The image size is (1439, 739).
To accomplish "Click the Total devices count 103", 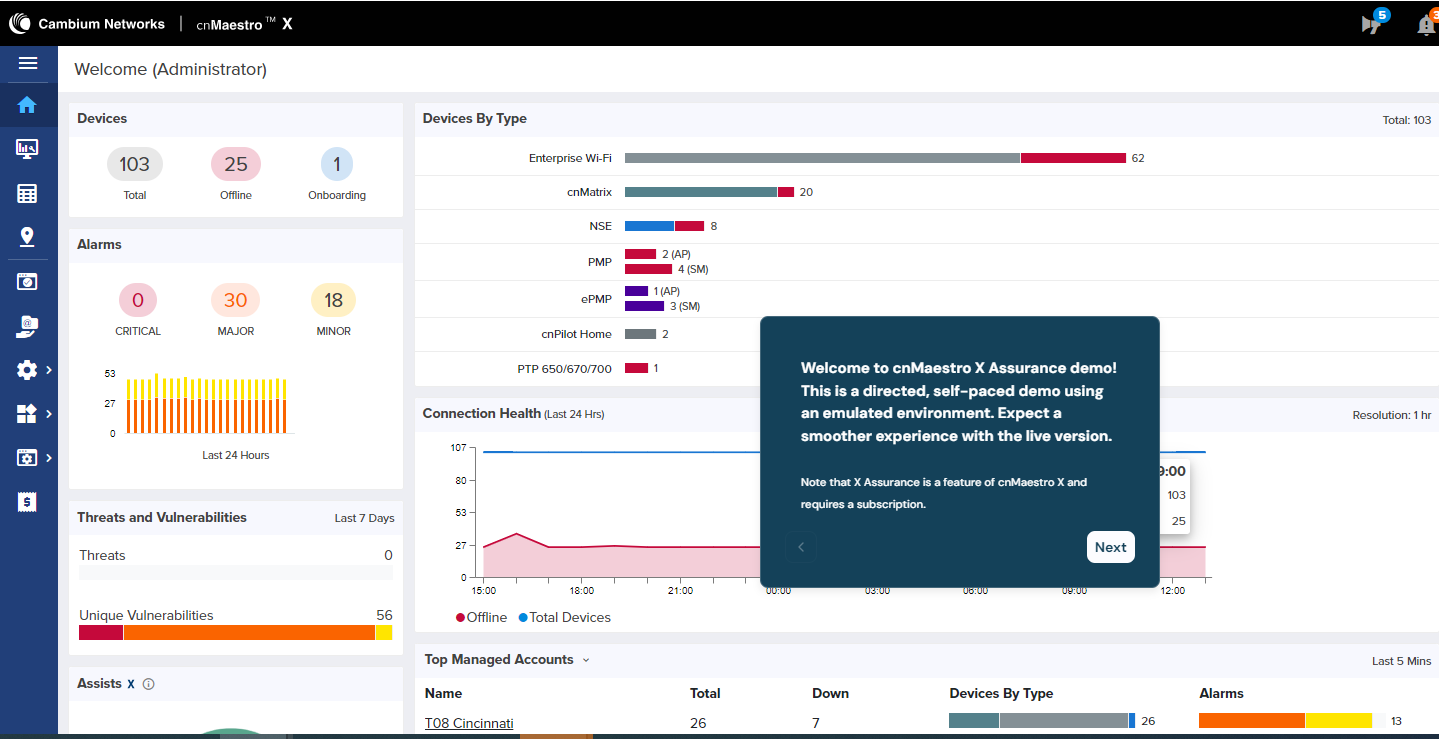I will pos(135,164).
